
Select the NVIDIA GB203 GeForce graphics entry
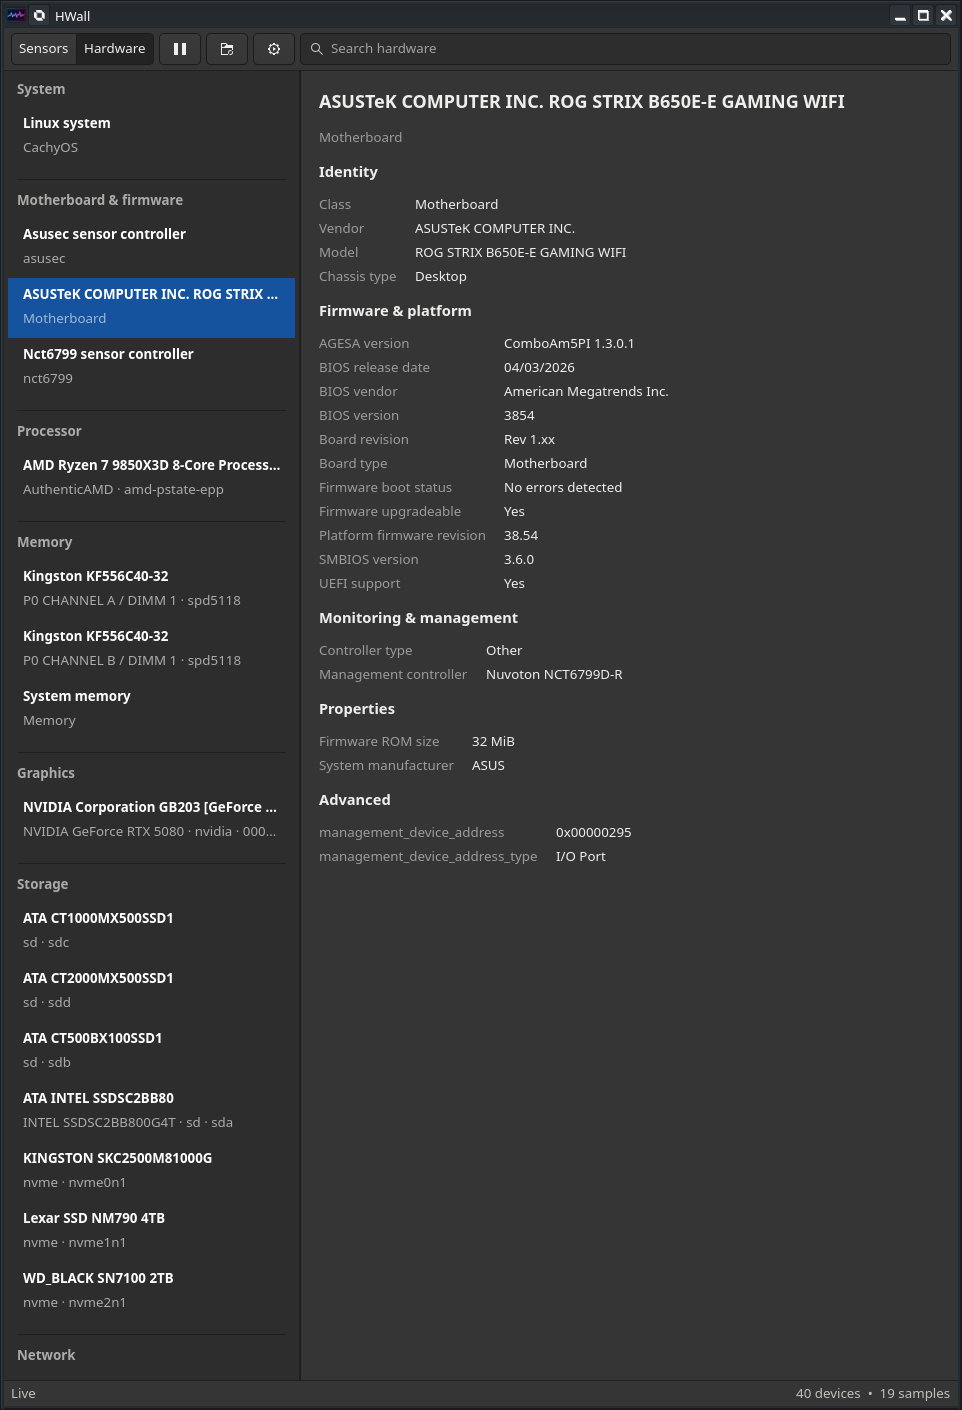pos(151,819)
